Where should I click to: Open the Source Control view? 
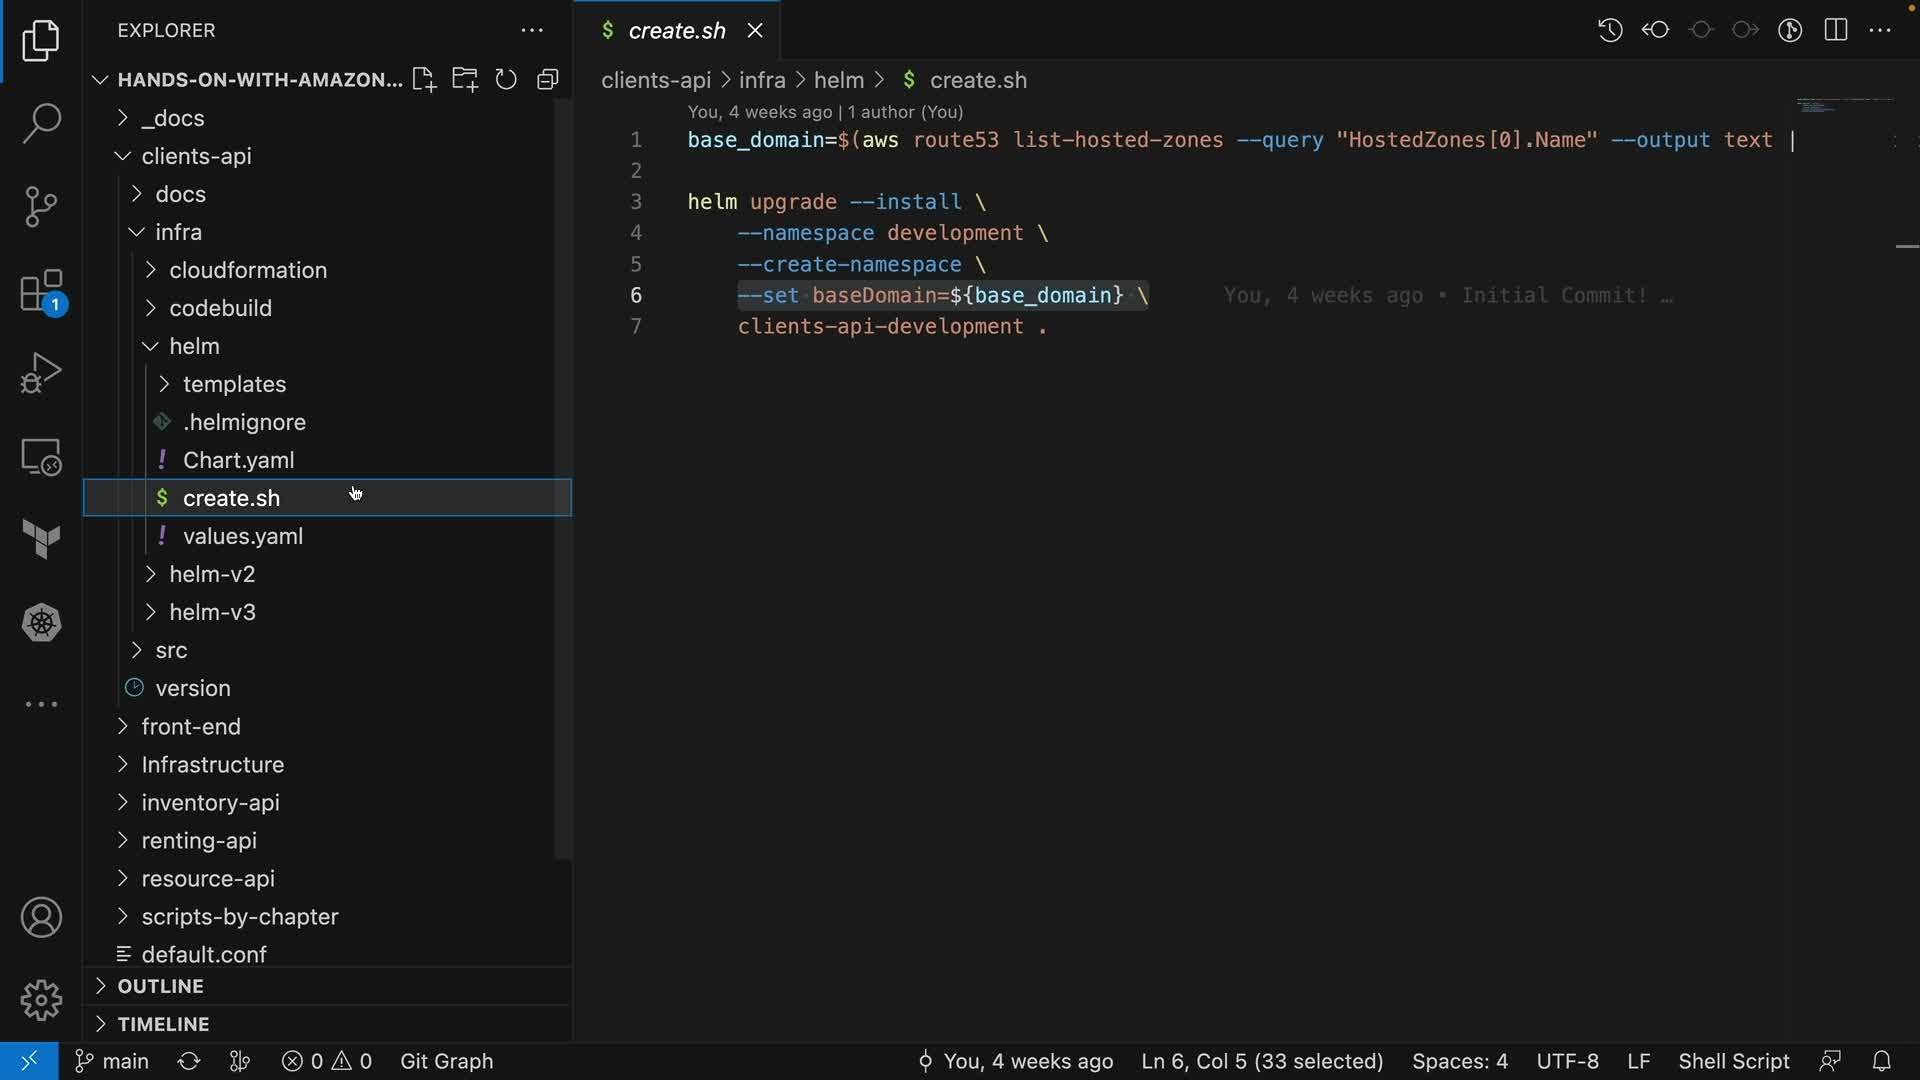[x=41, y=207]
